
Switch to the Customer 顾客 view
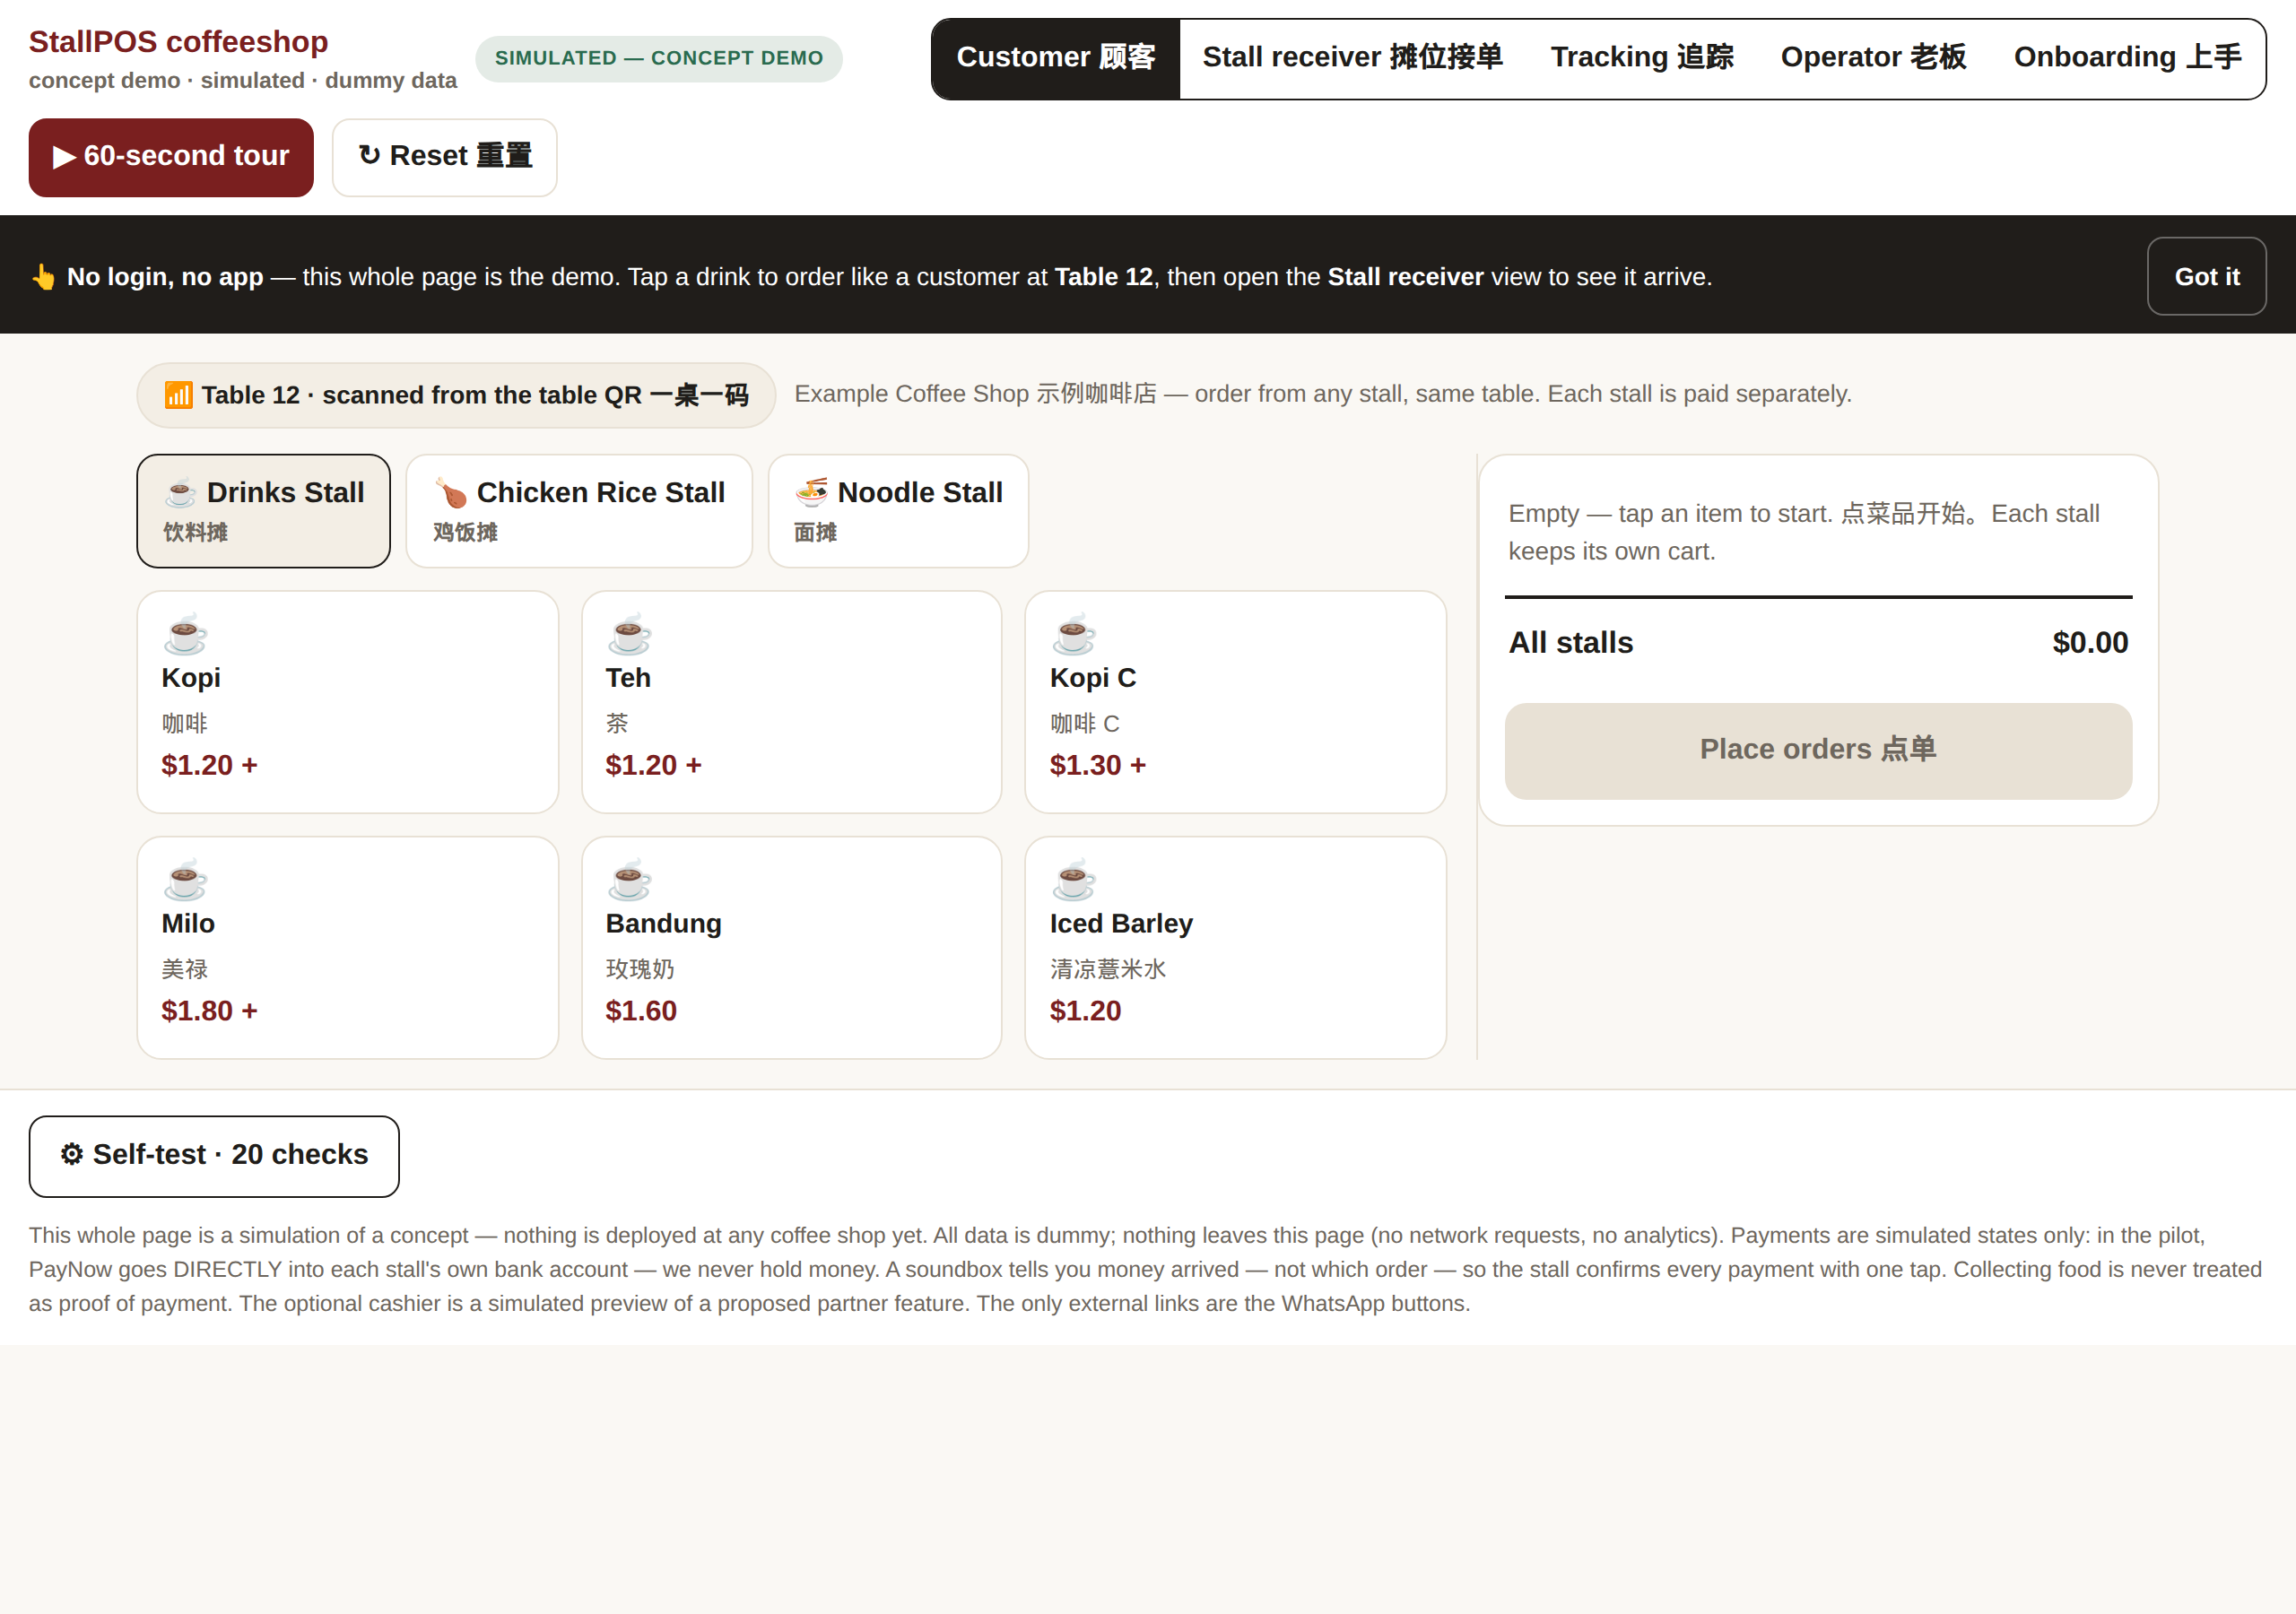pyautogui.click(x=1056, y=58)
